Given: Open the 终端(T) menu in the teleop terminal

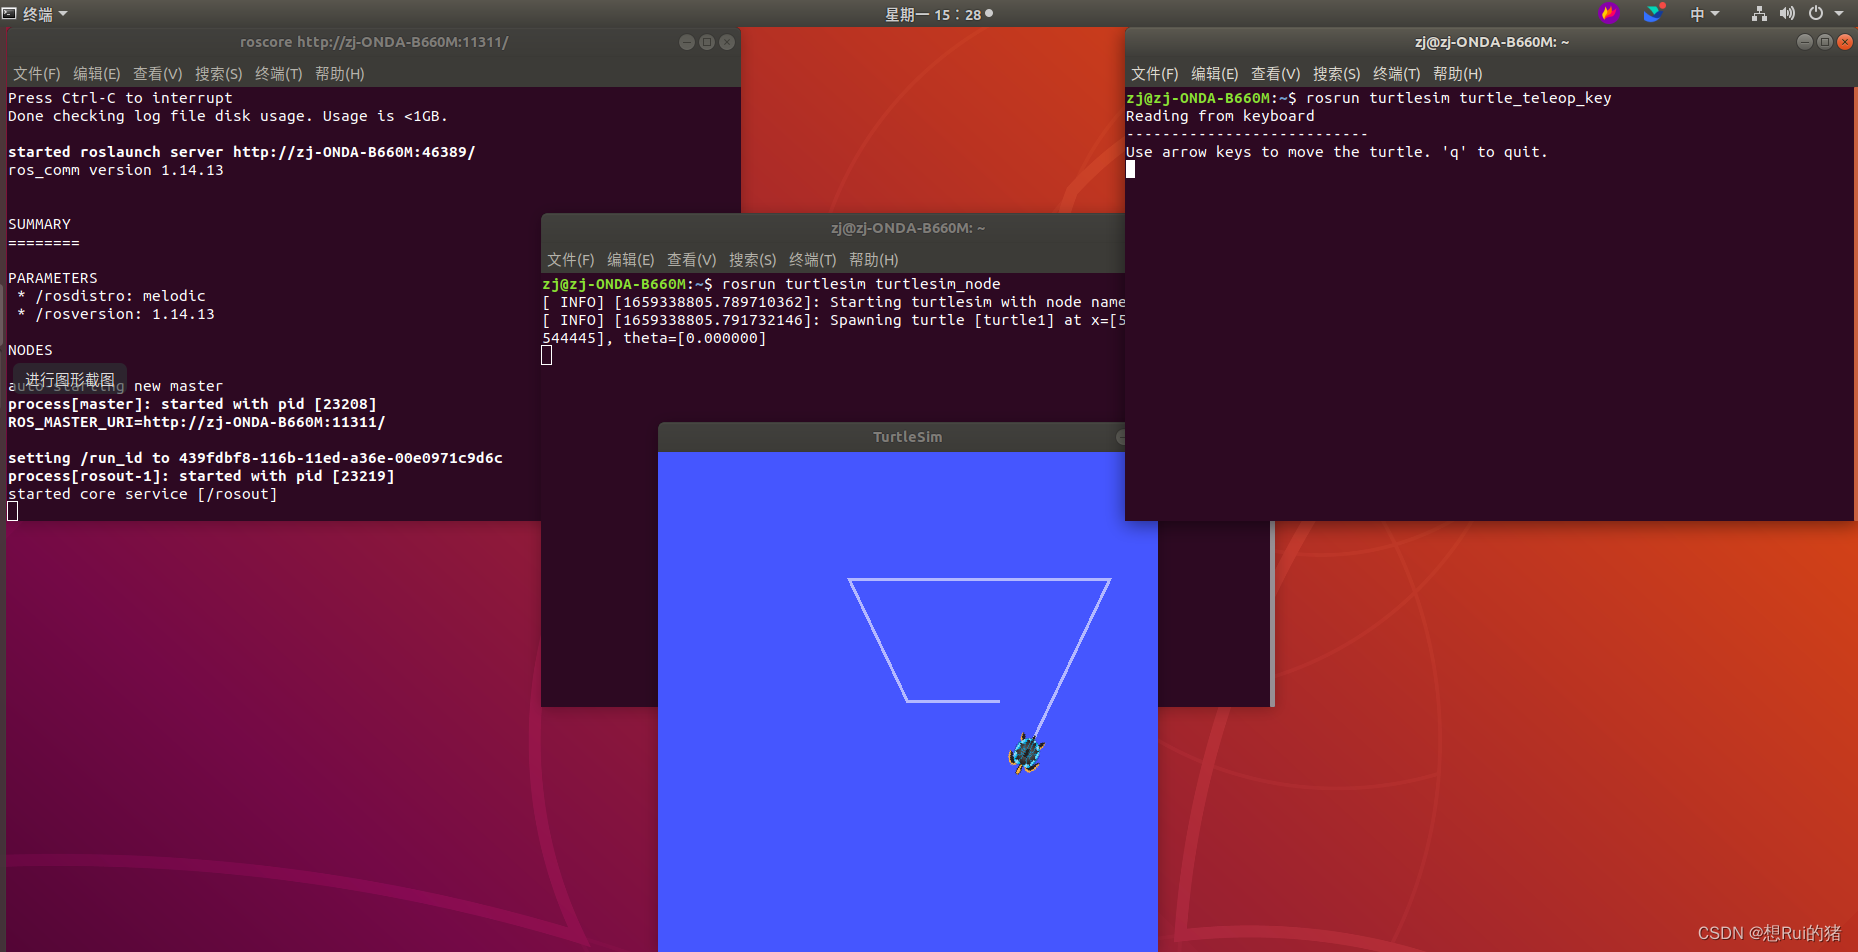Looking at the screenshot, I should coord(1396,73).
